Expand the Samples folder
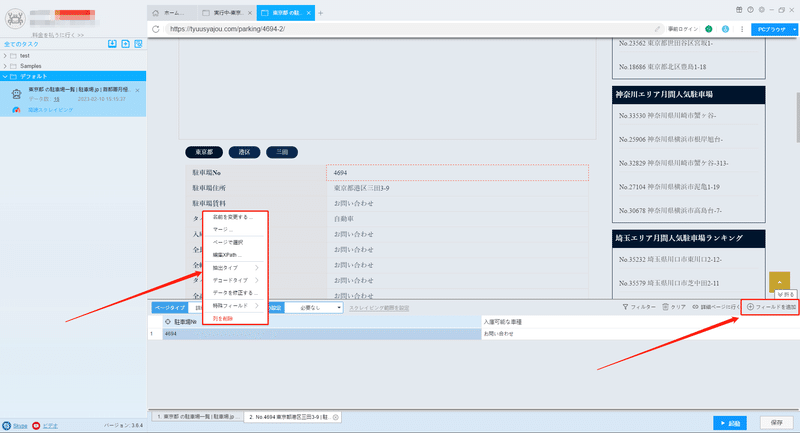This screenshot has height=433, width=800. (x=5, y=66)
